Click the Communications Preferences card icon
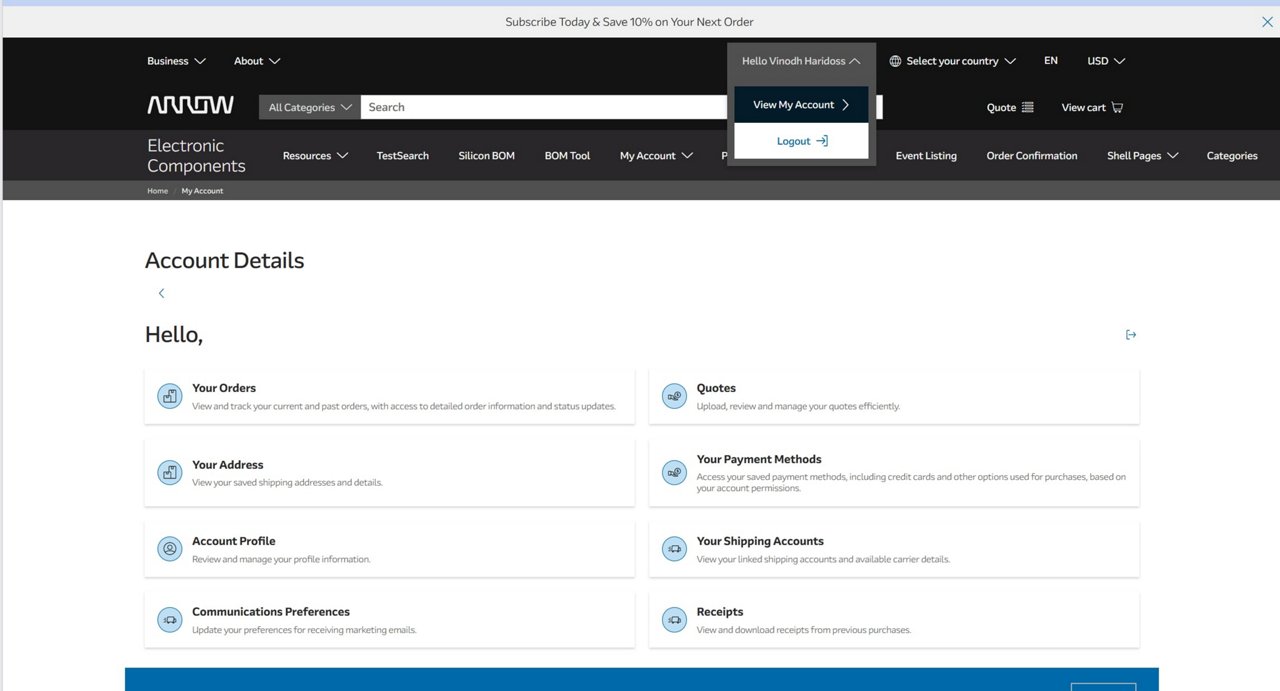 point(170,620)
